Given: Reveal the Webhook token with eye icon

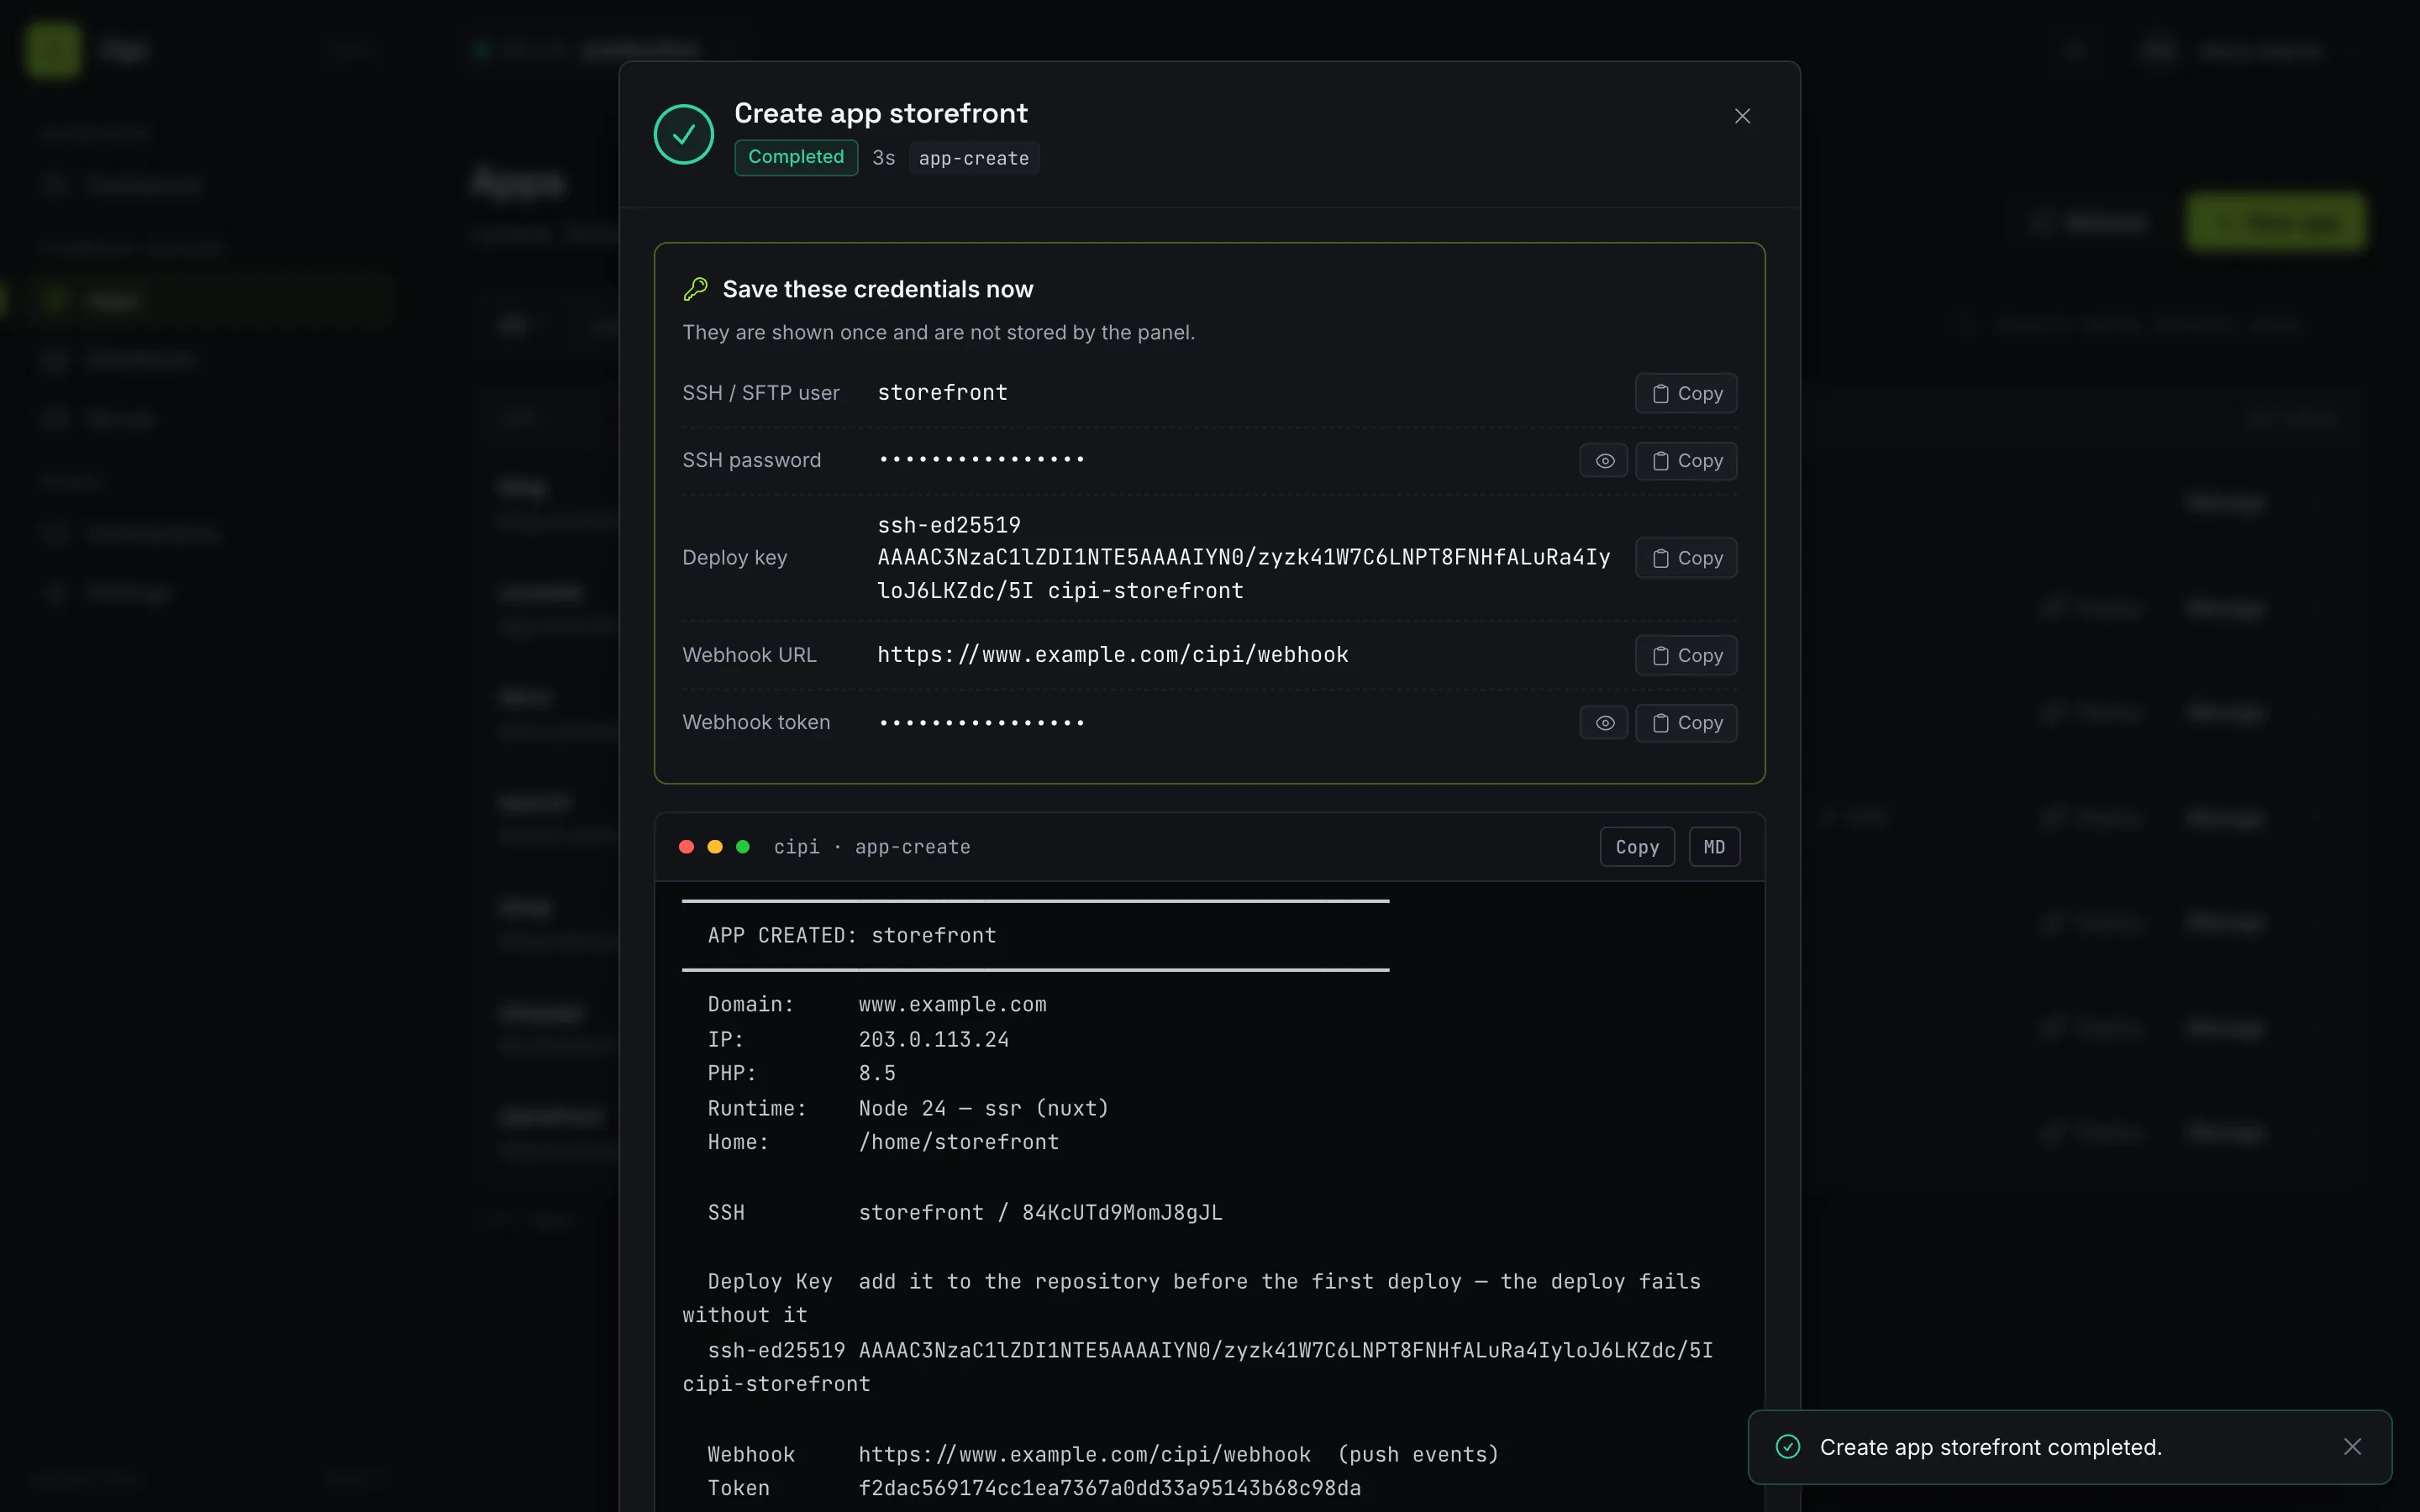Looking at the screenshot, I should (1604, 723).
